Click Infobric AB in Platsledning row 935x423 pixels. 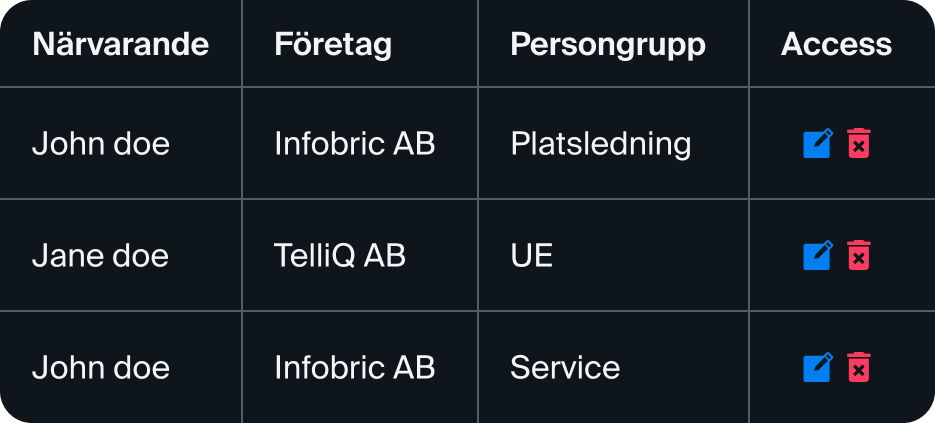point(354,144)
